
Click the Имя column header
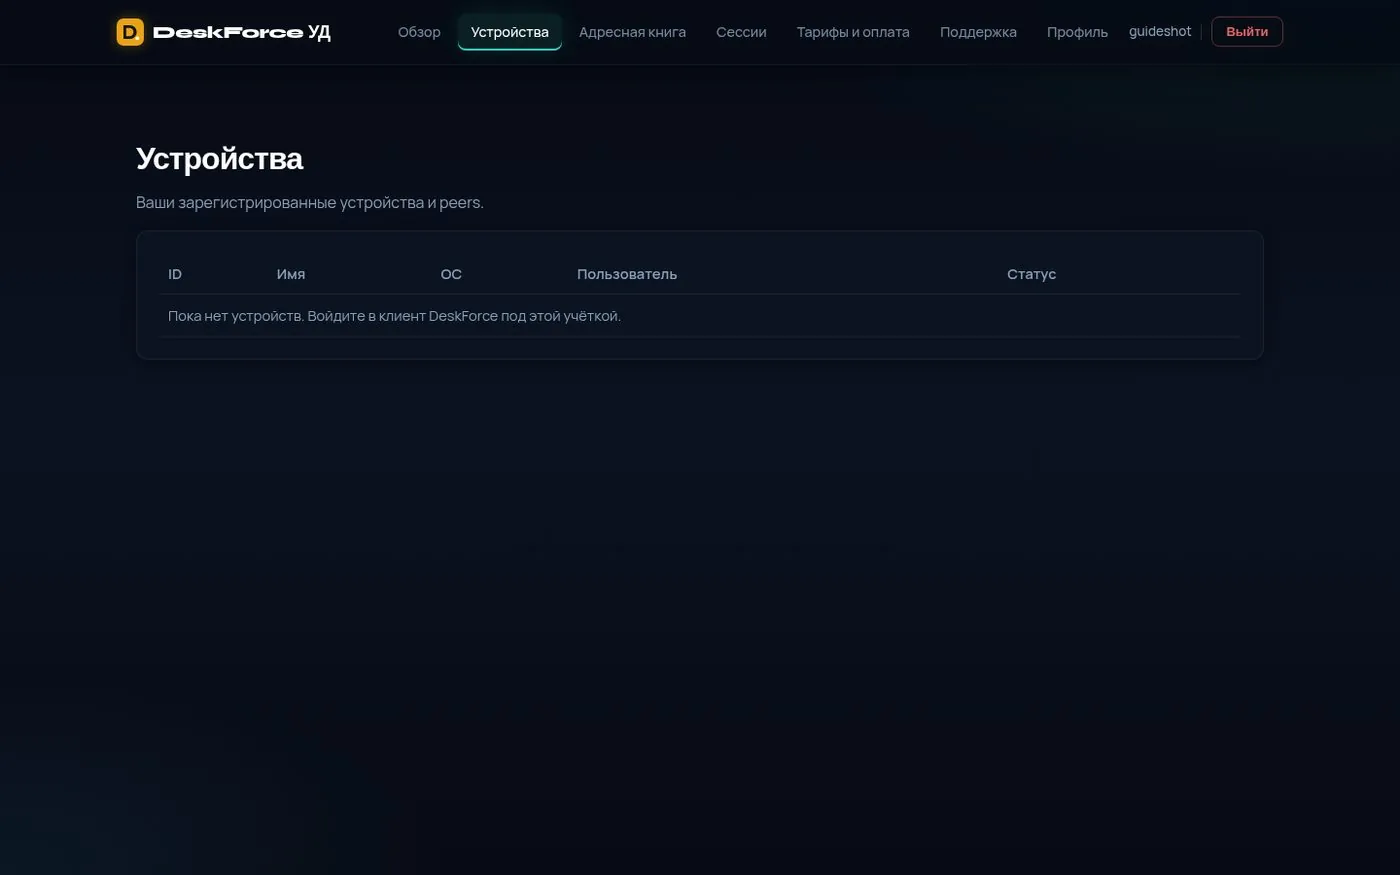pos(291,274)
